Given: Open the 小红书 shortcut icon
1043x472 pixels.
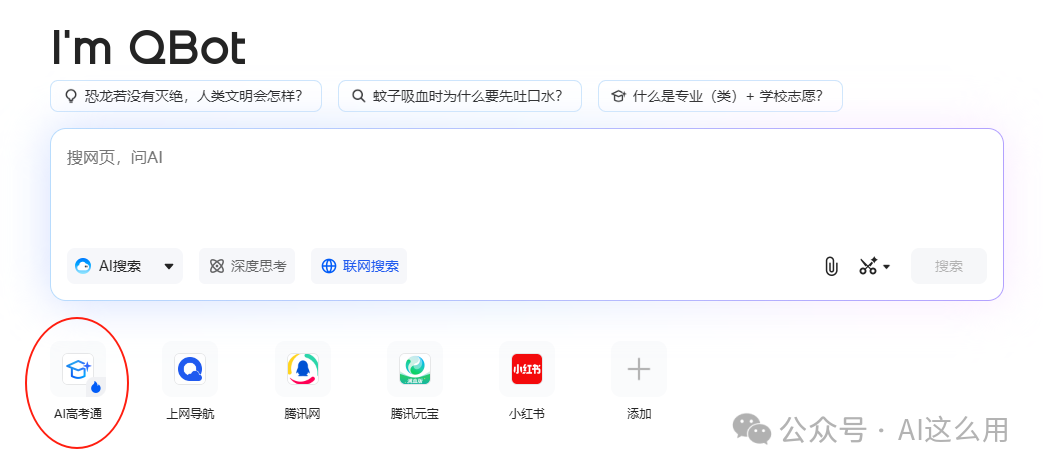Looking at the screenshot, I should coord(526,369).
